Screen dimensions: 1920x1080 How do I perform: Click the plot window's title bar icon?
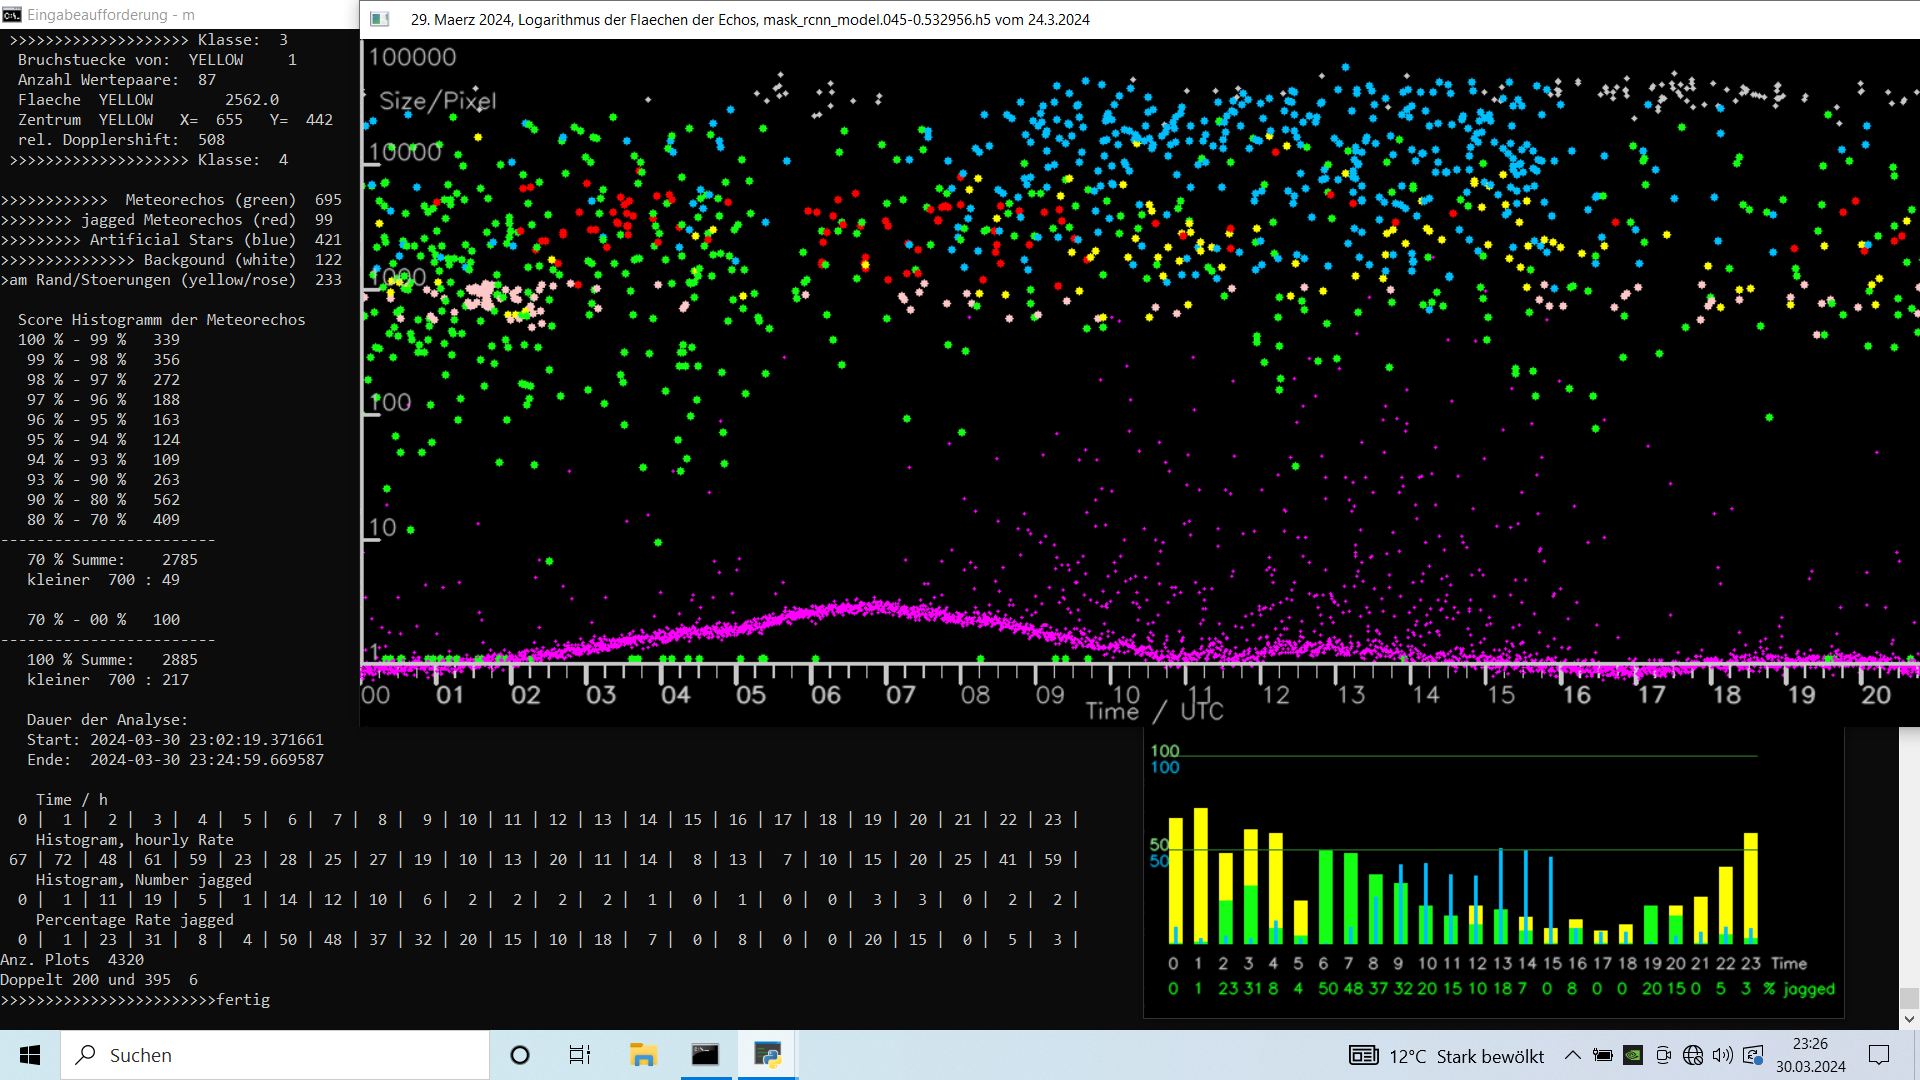pyautogui.click(x=380, y=19)
